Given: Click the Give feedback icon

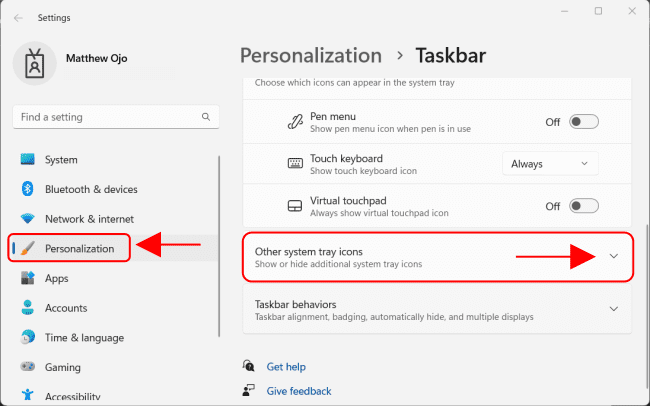Looking at the screenshot, I should coord(248,391).
